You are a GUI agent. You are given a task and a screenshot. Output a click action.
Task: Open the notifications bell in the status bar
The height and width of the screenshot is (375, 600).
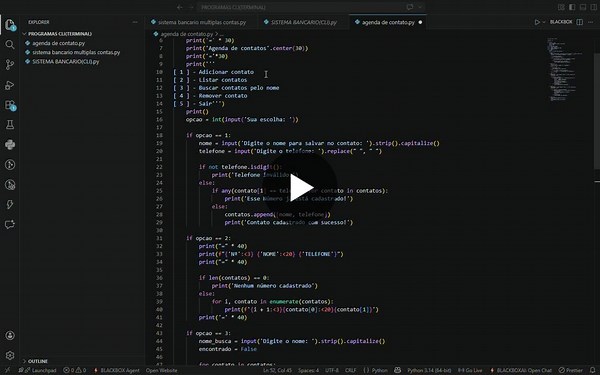593,370
